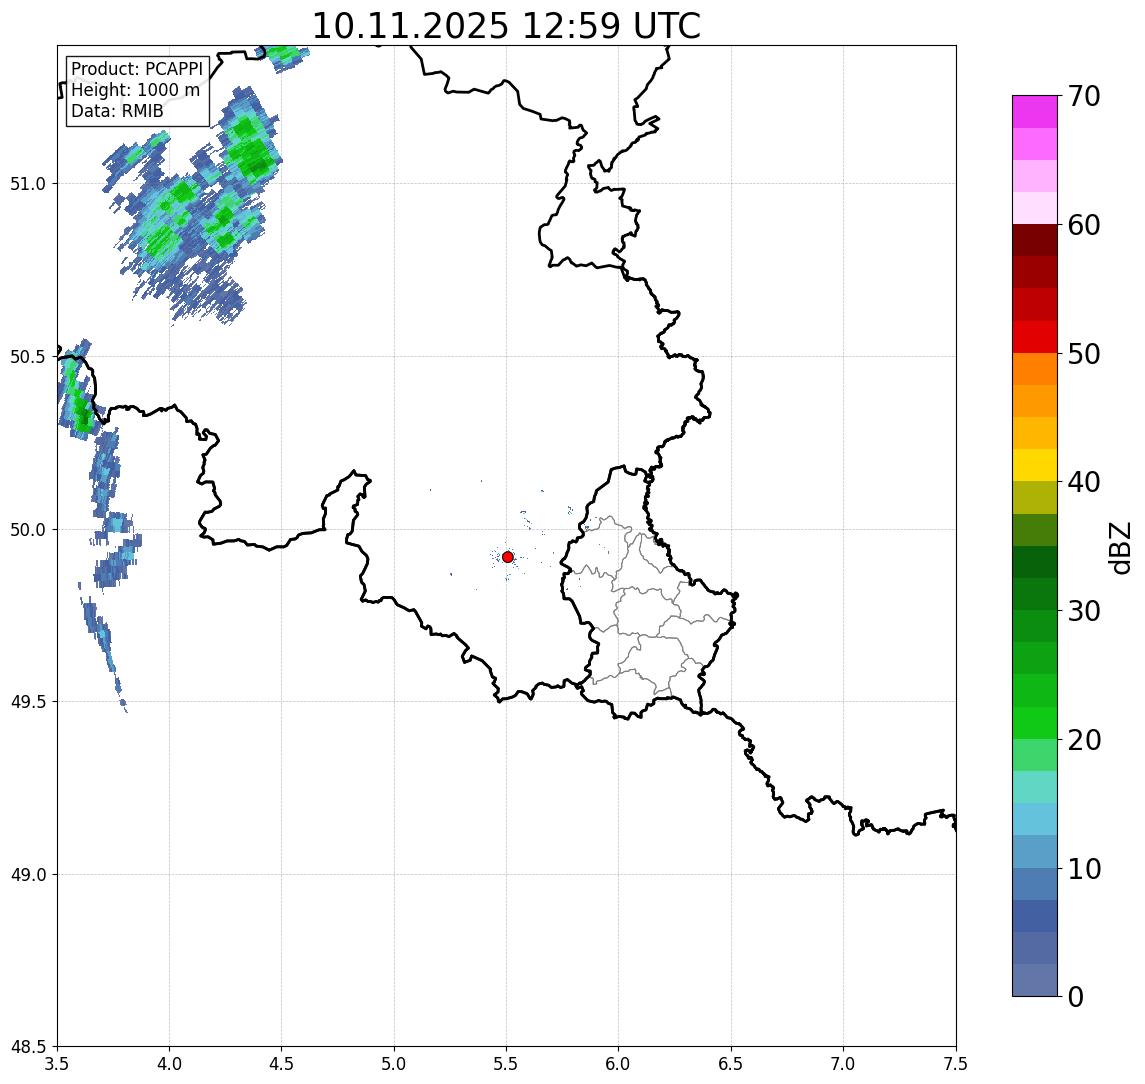1145x1084 pixels.
Task: Click the latitude axis label 50.5
Action: [x=28, y=357]
